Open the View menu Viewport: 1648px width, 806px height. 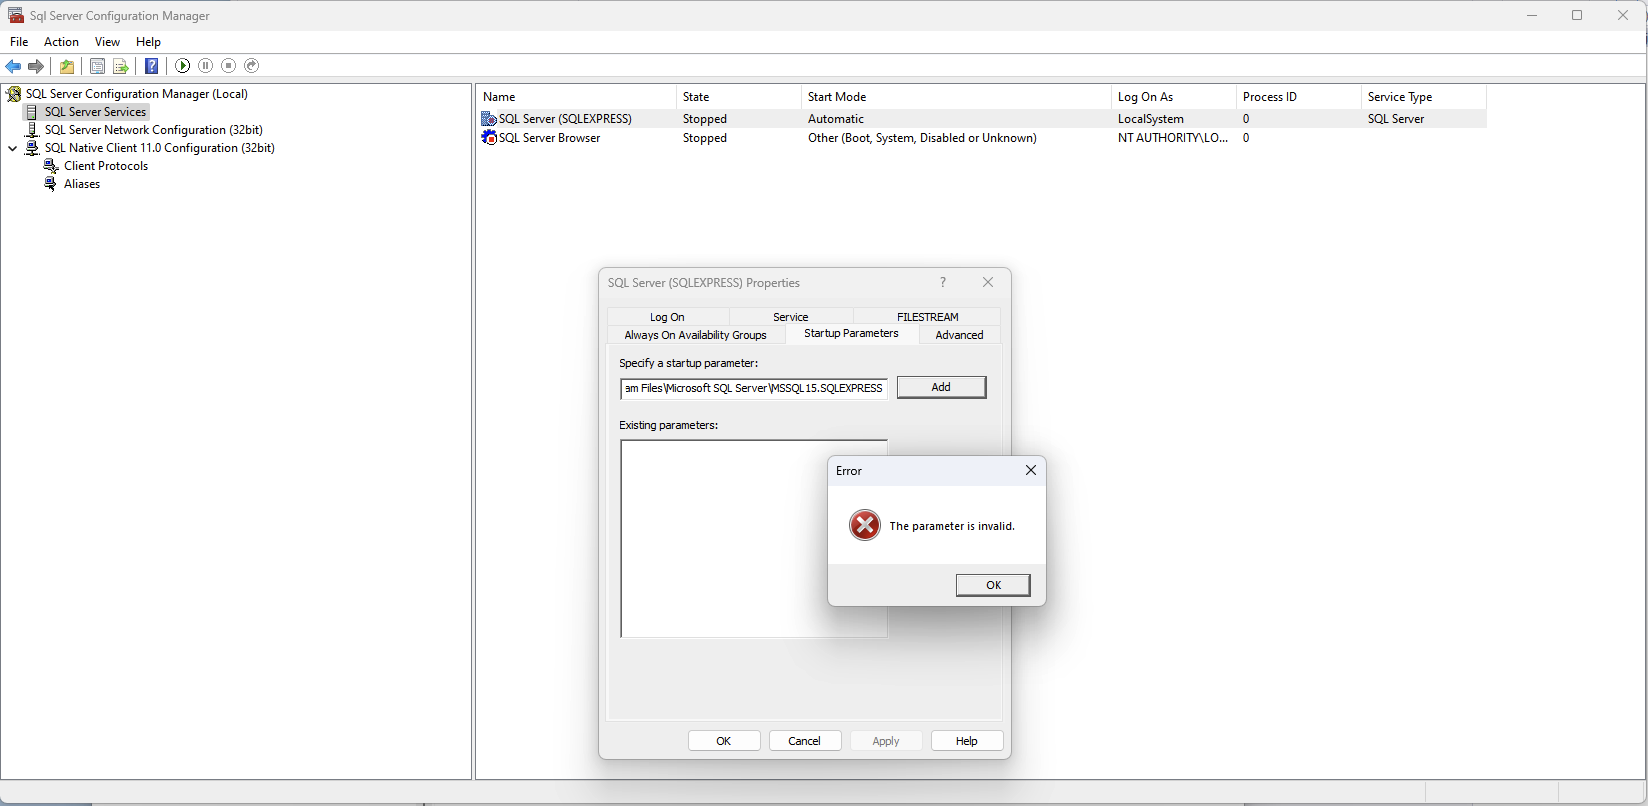point(107,42)
